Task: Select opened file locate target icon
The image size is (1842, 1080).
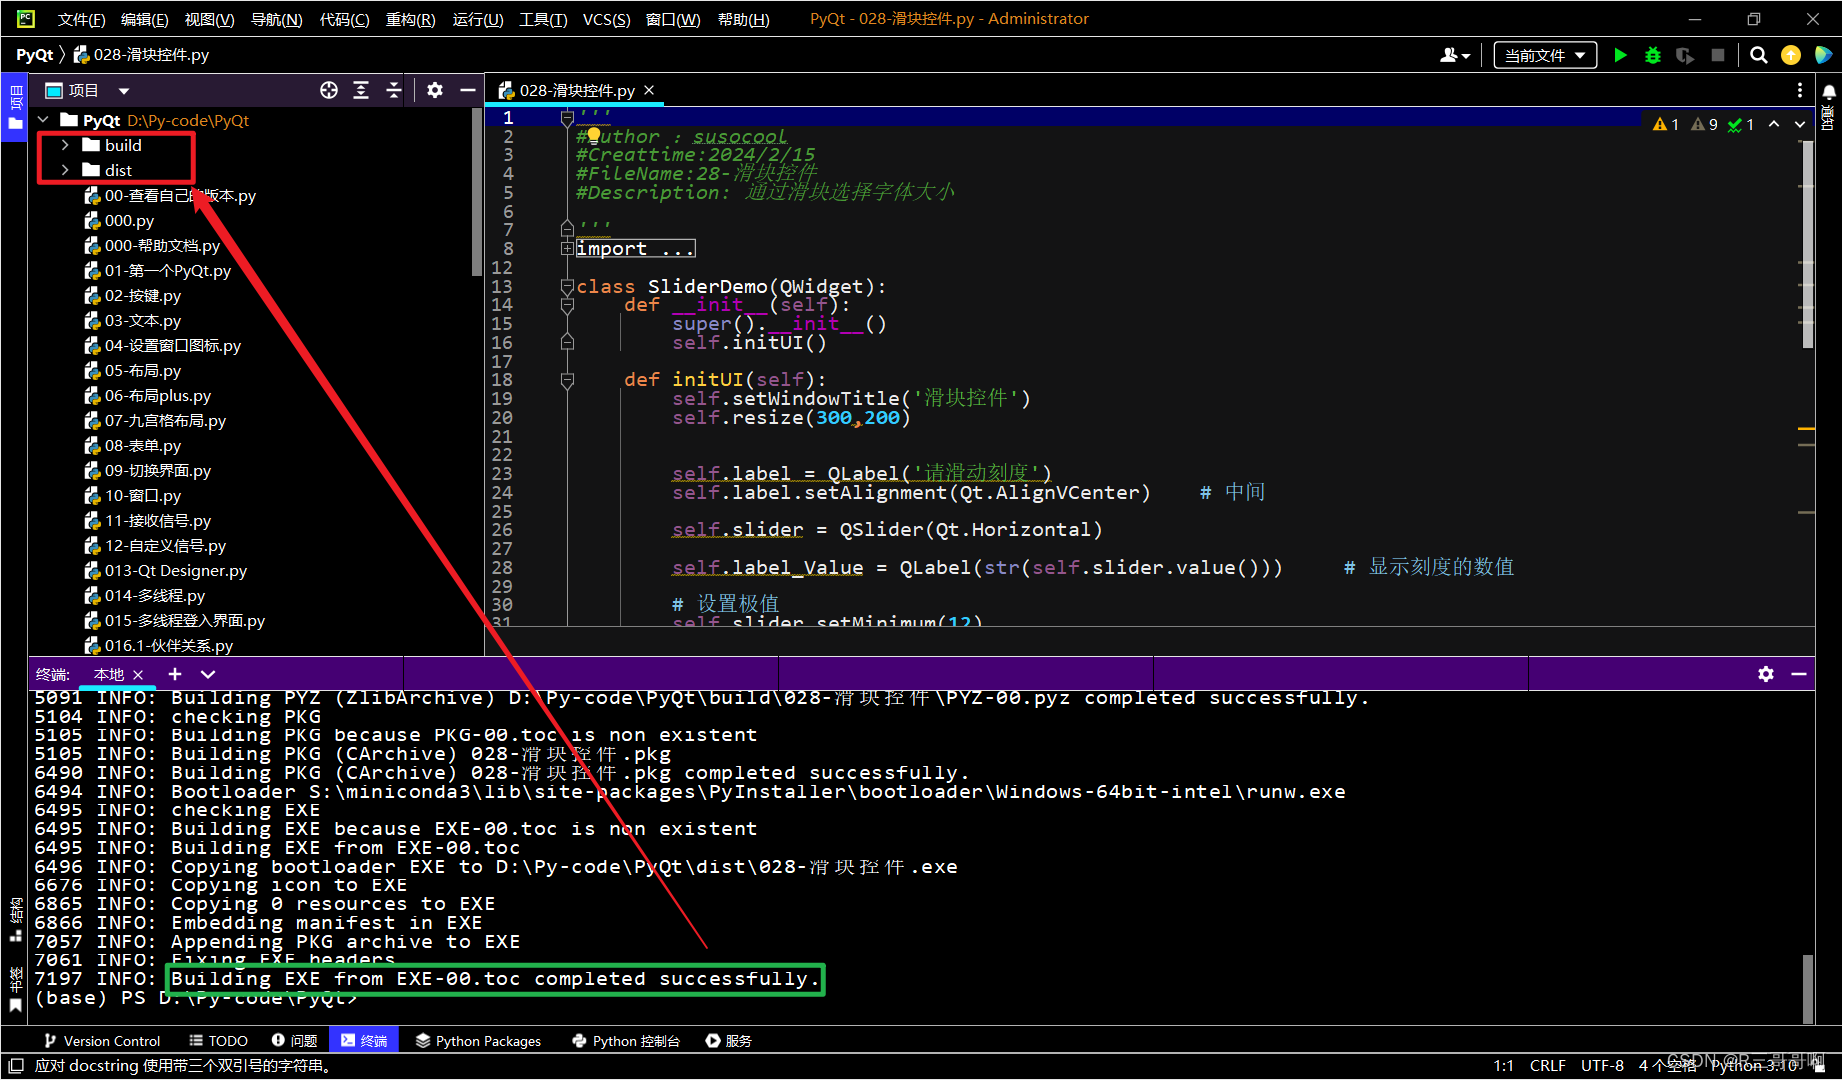Action: (x=329, y=90)
